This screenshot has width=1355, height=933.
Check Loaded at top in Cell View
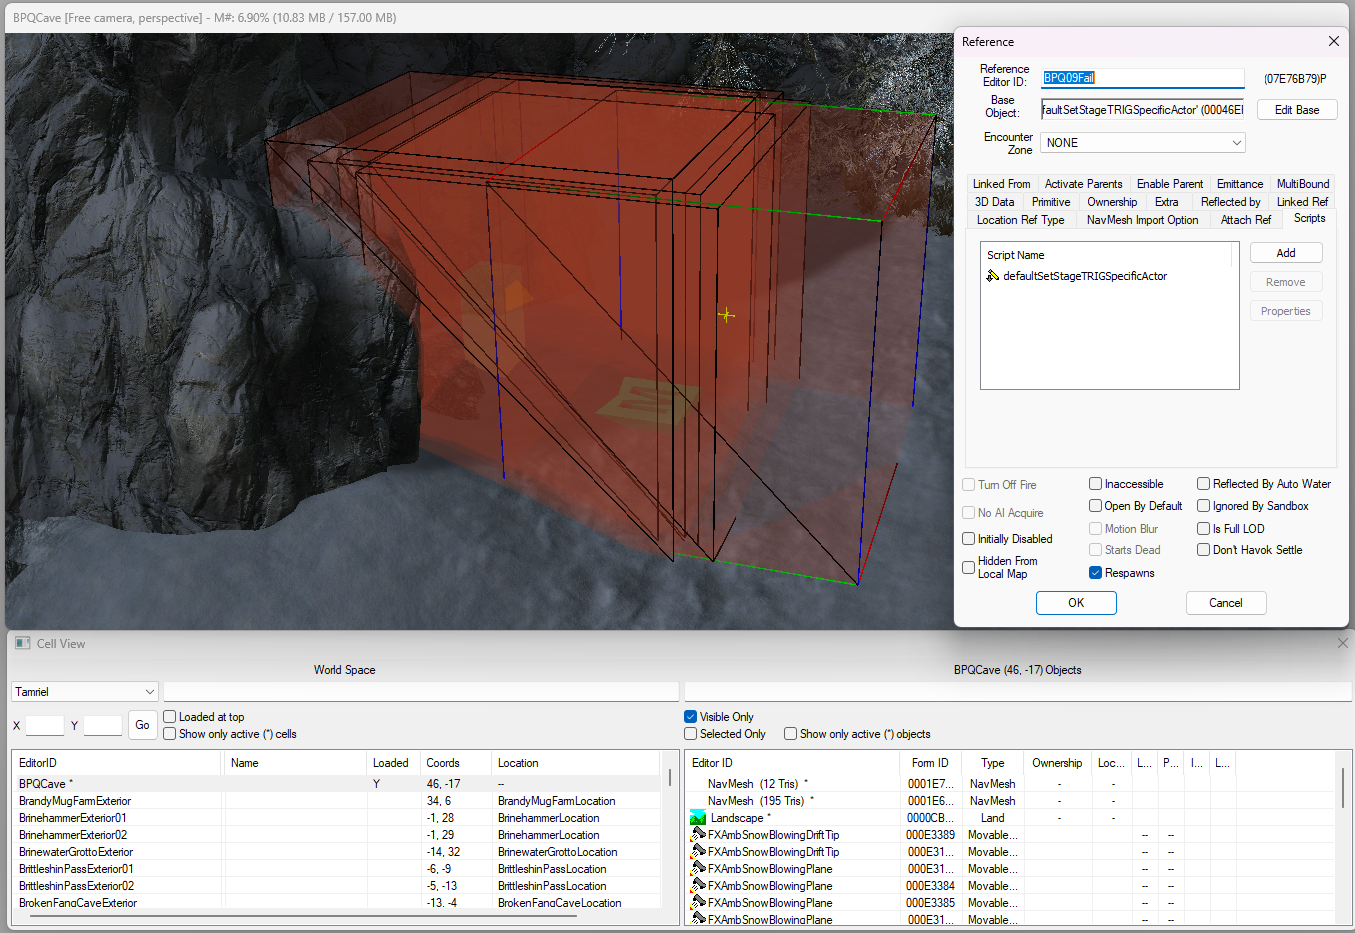169,717
